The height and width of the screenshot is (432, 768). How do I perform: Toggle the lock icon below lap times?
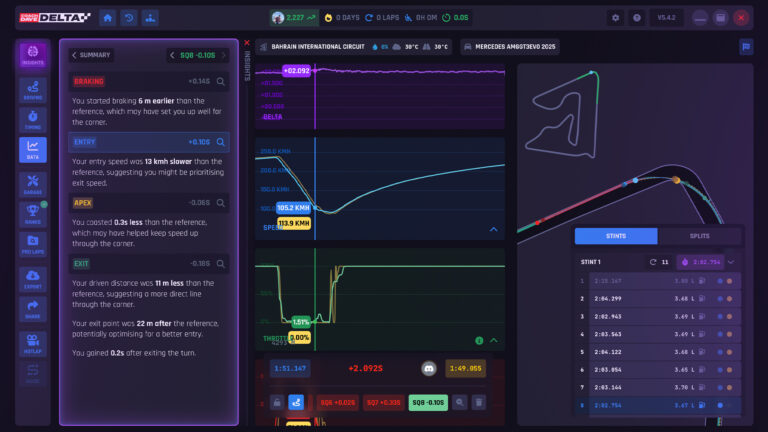276,402
